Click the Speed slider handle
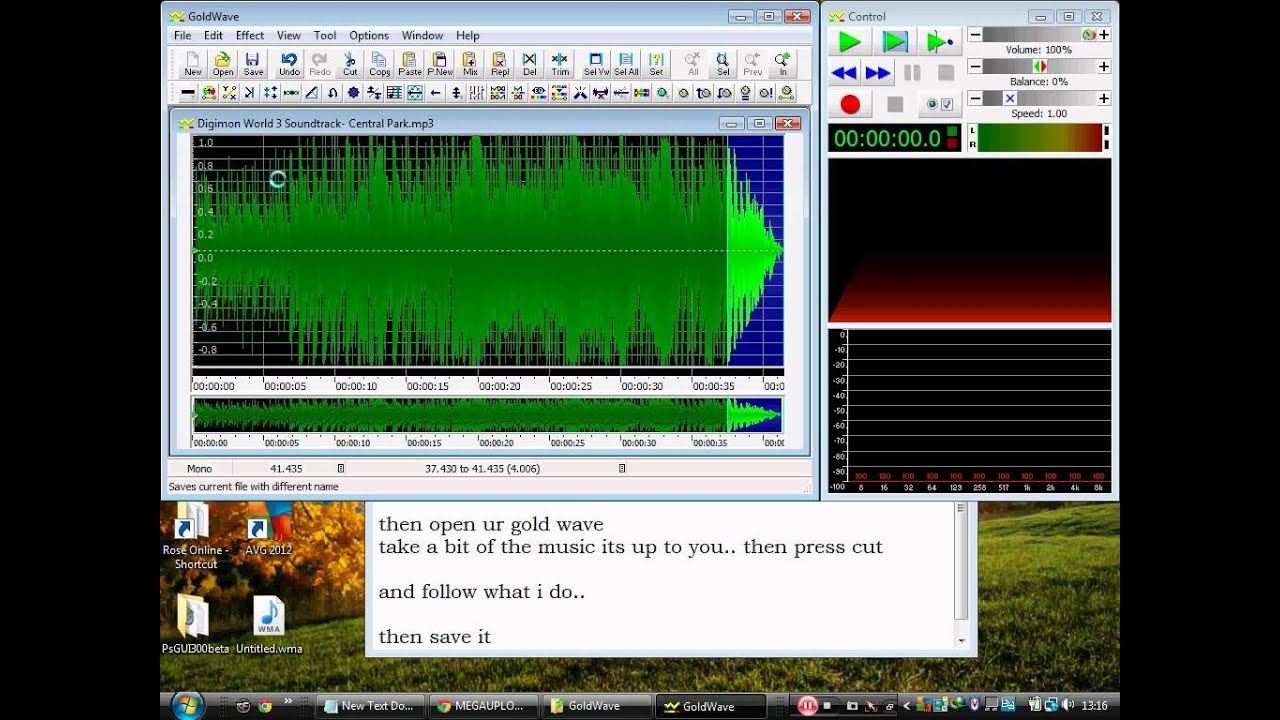 [1010, 98]
